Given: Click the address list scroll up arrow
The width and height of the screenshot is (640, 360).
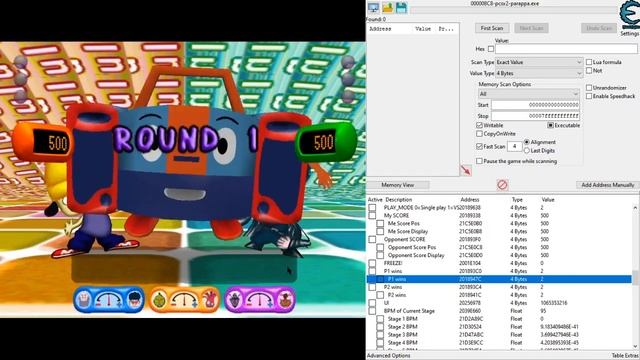Looking at the screenshot, I should [635, 207].
